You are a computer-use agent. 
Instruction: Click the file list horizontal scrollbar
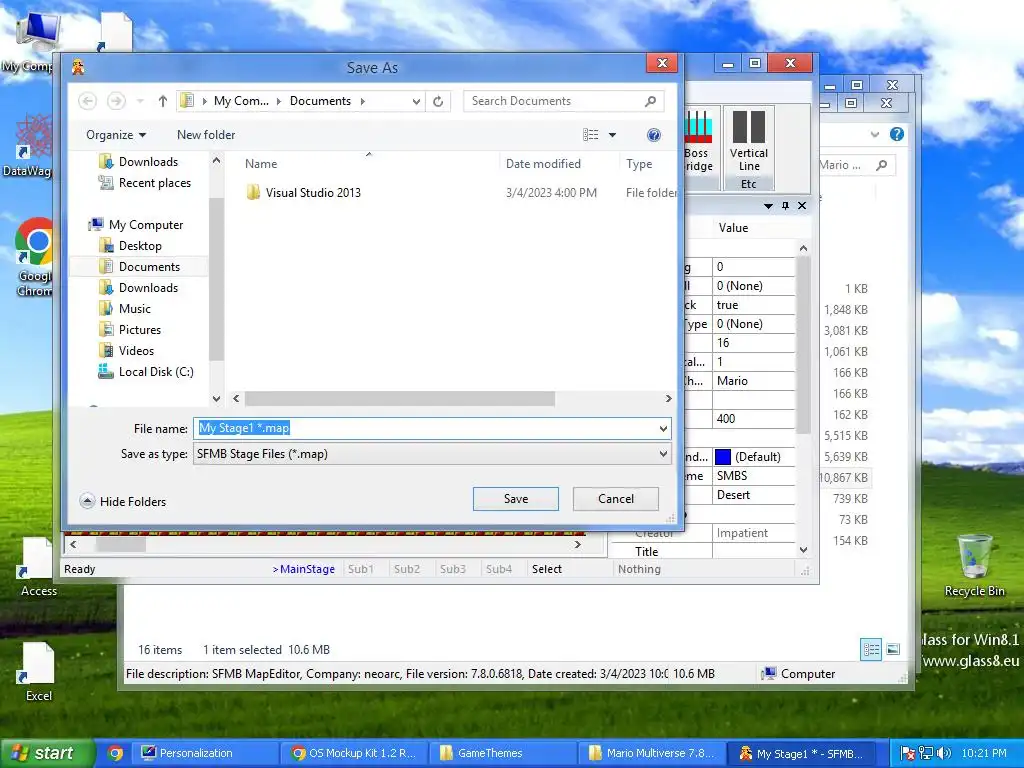(400, 398)
